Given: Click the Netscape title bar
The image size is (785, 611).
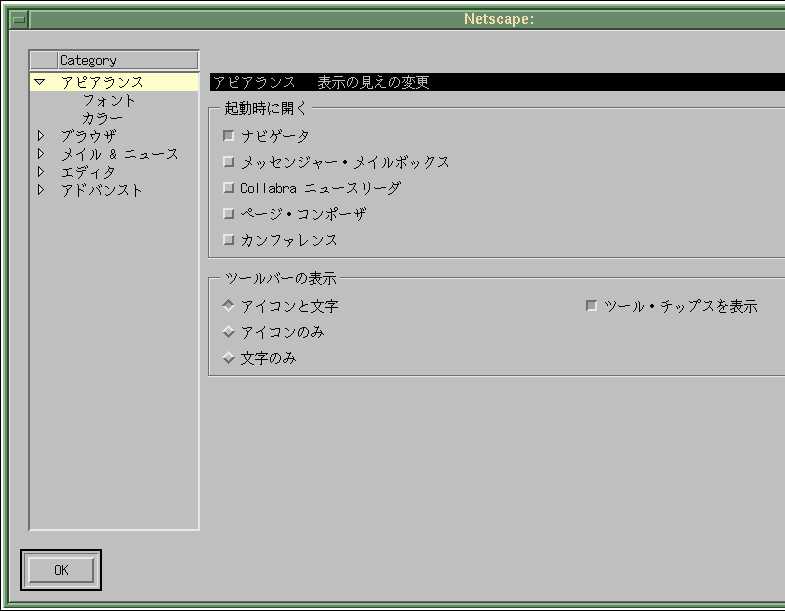Looking at the screenshot, I should [408, 20].
